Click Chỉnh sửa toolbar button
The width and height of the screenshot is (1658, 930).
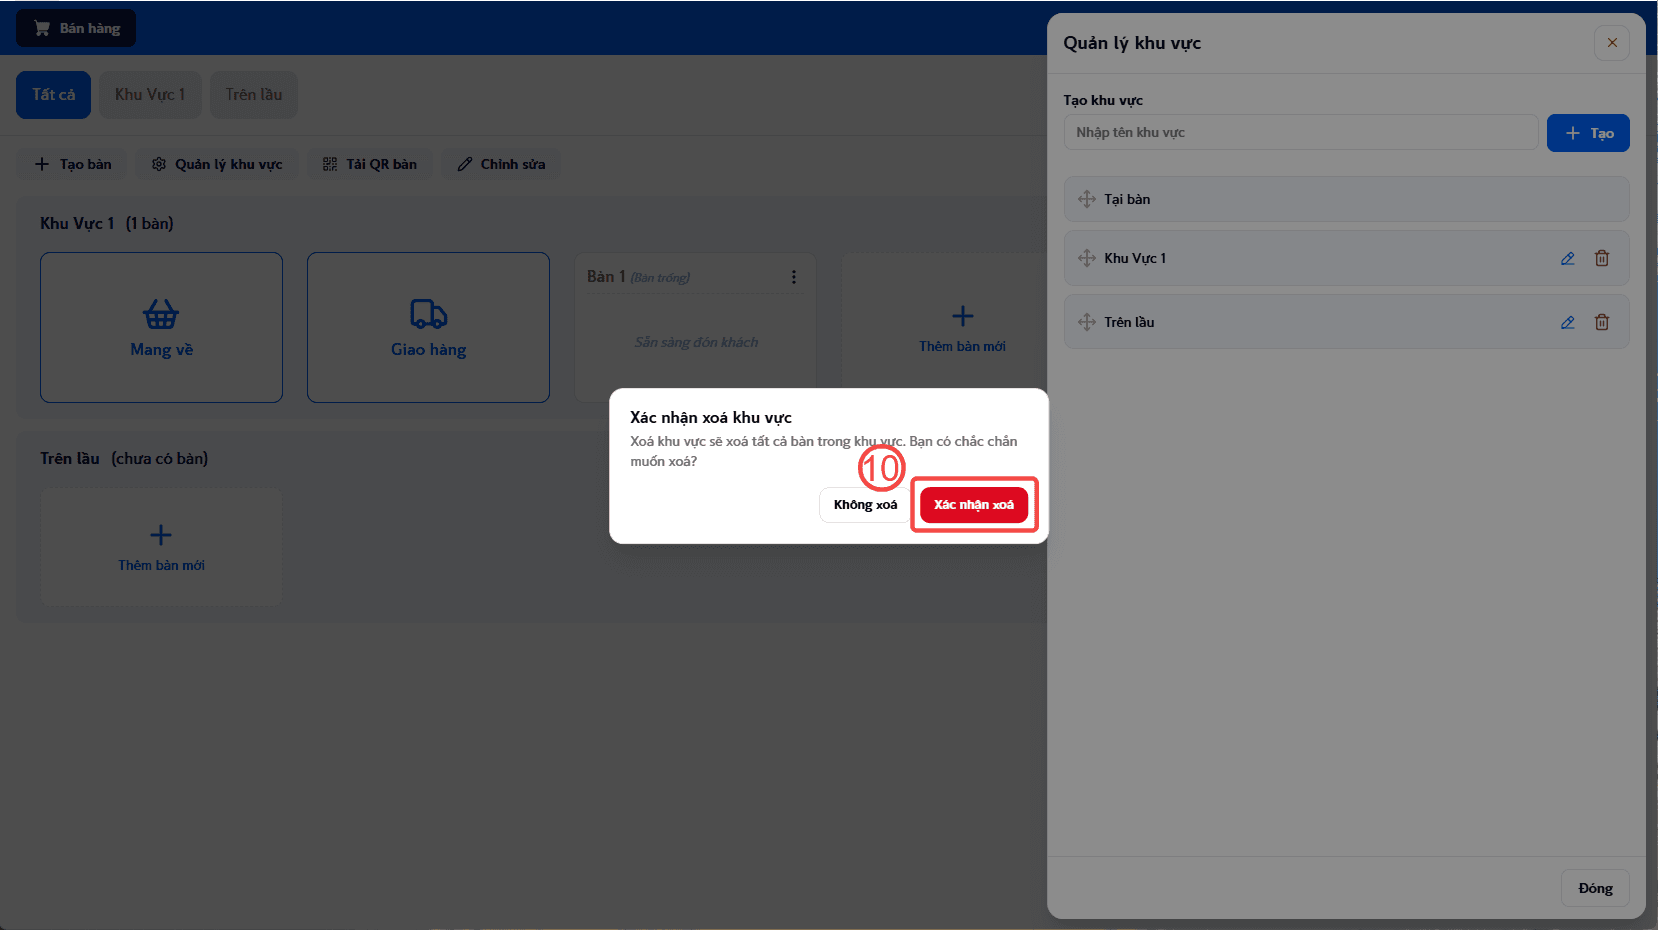coord(501,164)
